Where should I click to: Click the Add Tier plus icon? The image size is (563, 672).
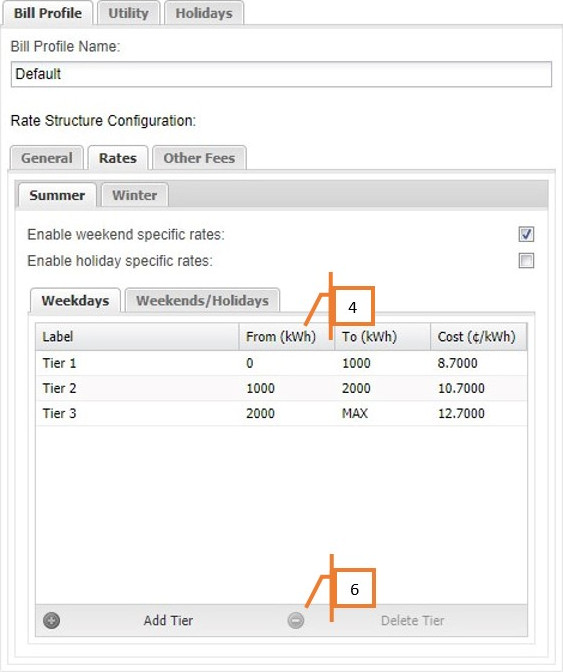tap(51, 620)
